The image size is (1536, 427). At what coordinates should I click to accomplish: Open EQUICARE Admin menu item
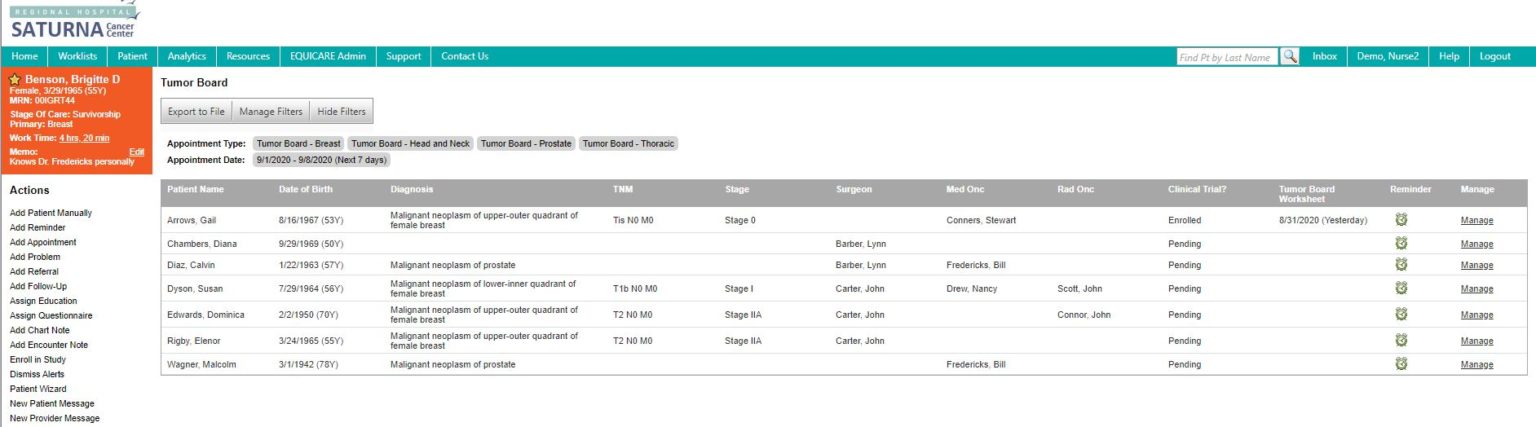(x=327, y=57)
